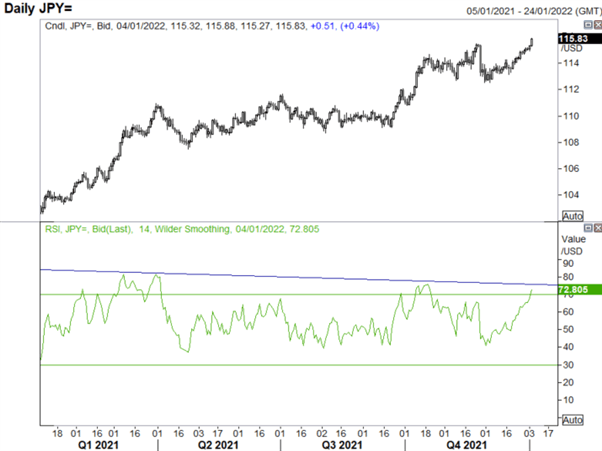602x451 pixels.
Task: Select the RSI 30 oversold horizontal line
Action: 299,365
